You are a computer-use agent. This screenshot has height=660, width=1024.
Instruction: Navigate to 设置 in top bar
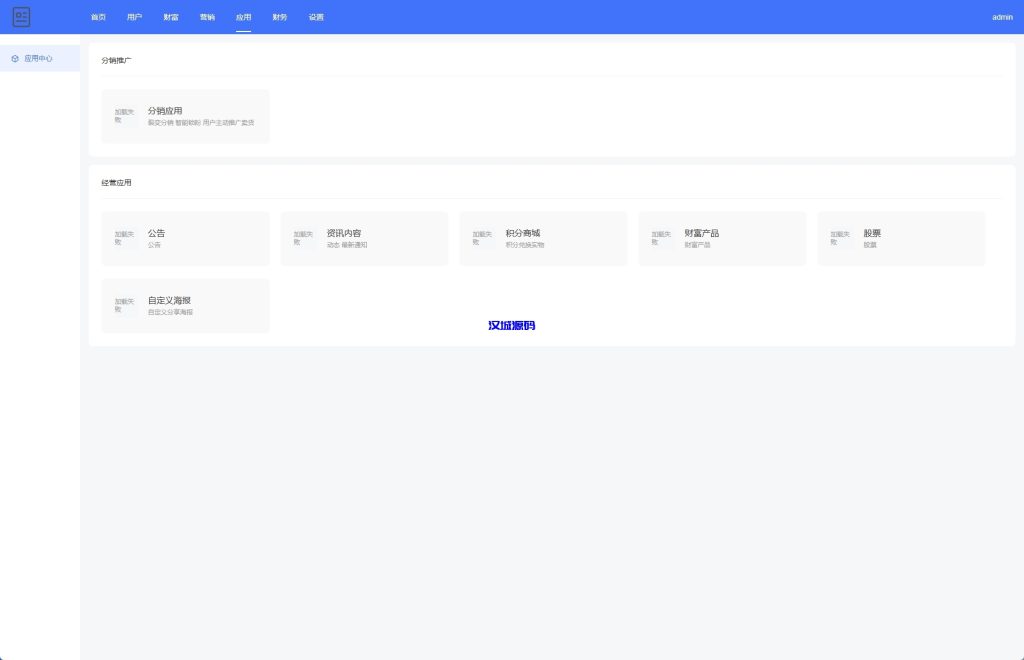316,17
